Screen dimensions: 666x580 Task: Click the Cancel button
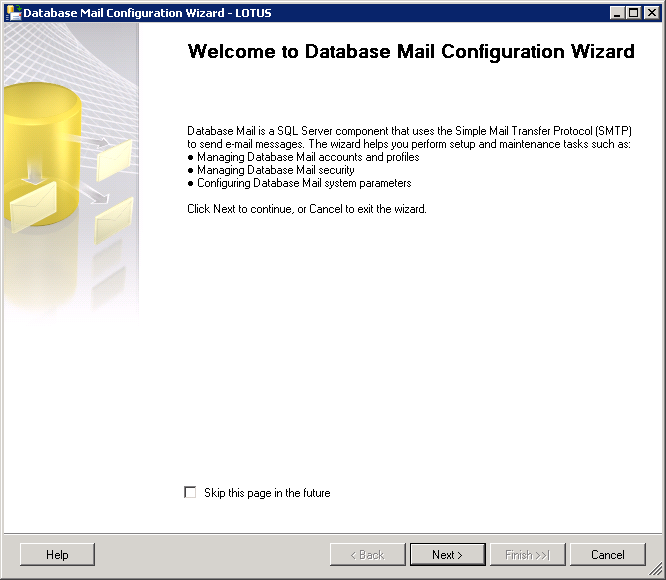coord(608,555)
